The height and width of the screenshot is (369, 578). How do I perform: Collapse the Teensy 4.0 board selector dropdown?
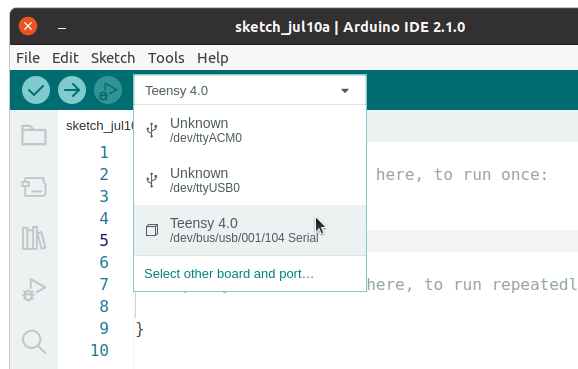click(250, 90)
